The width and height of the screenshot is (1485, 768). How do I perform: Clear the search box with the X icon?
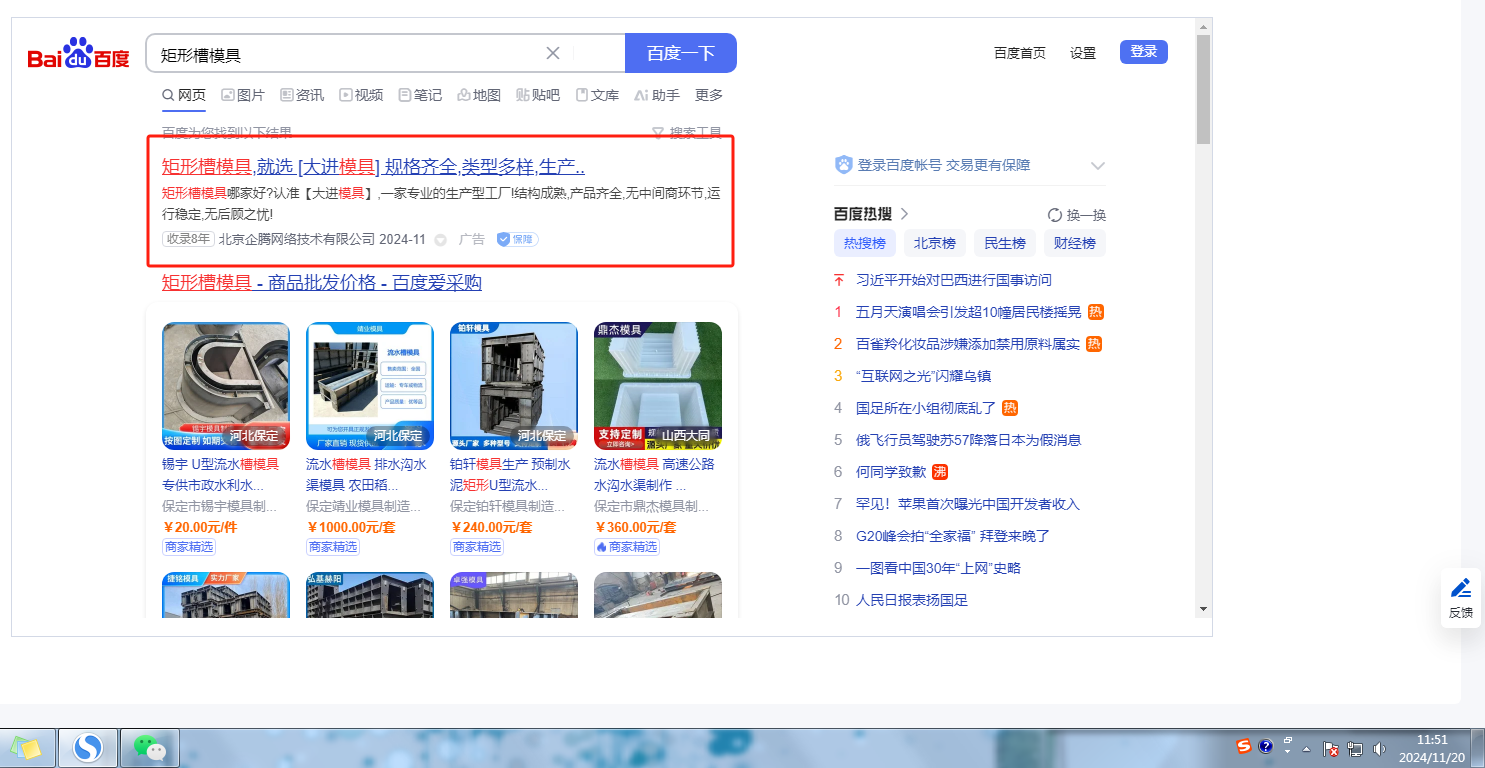(x=553, y=53)
